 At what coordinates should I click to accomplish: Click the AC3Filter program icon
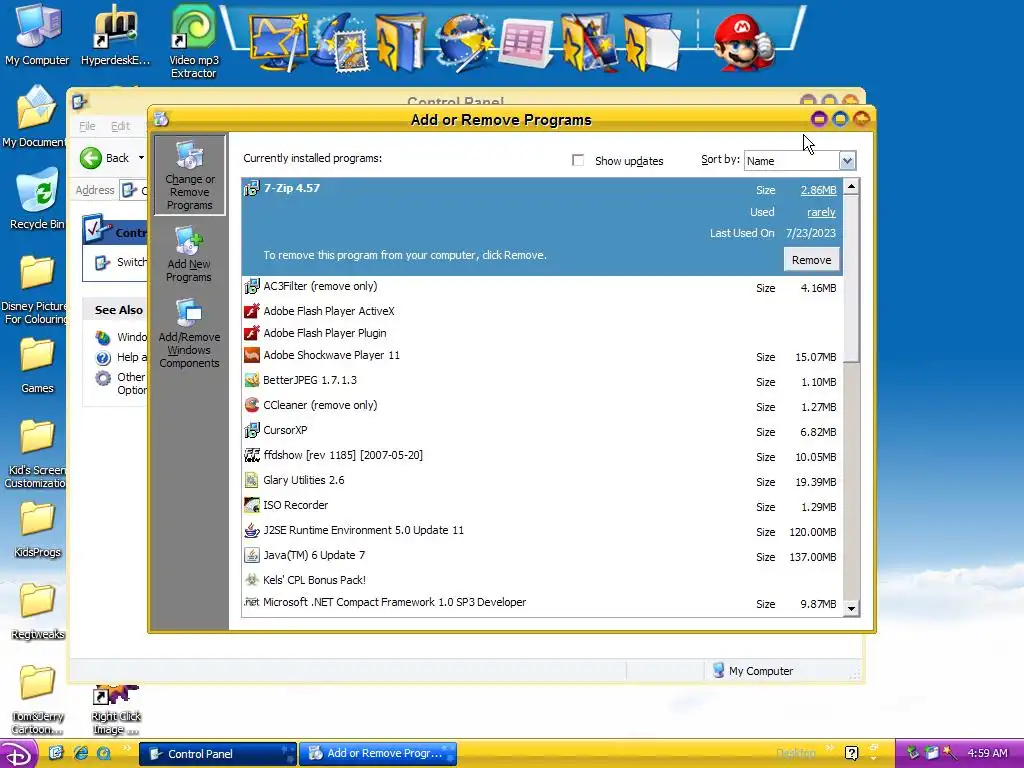(x=251, y=286)
